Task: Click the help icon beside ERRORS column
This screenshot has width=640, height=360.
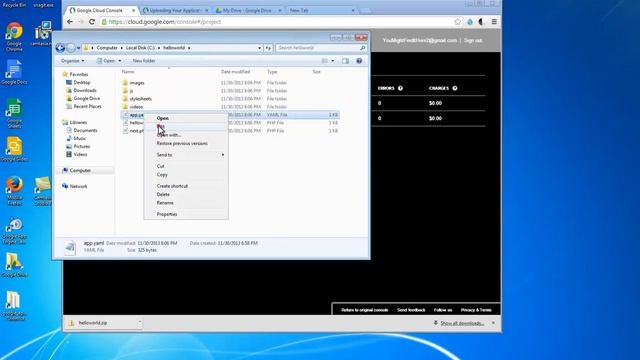Action: (x=400, y=88)
